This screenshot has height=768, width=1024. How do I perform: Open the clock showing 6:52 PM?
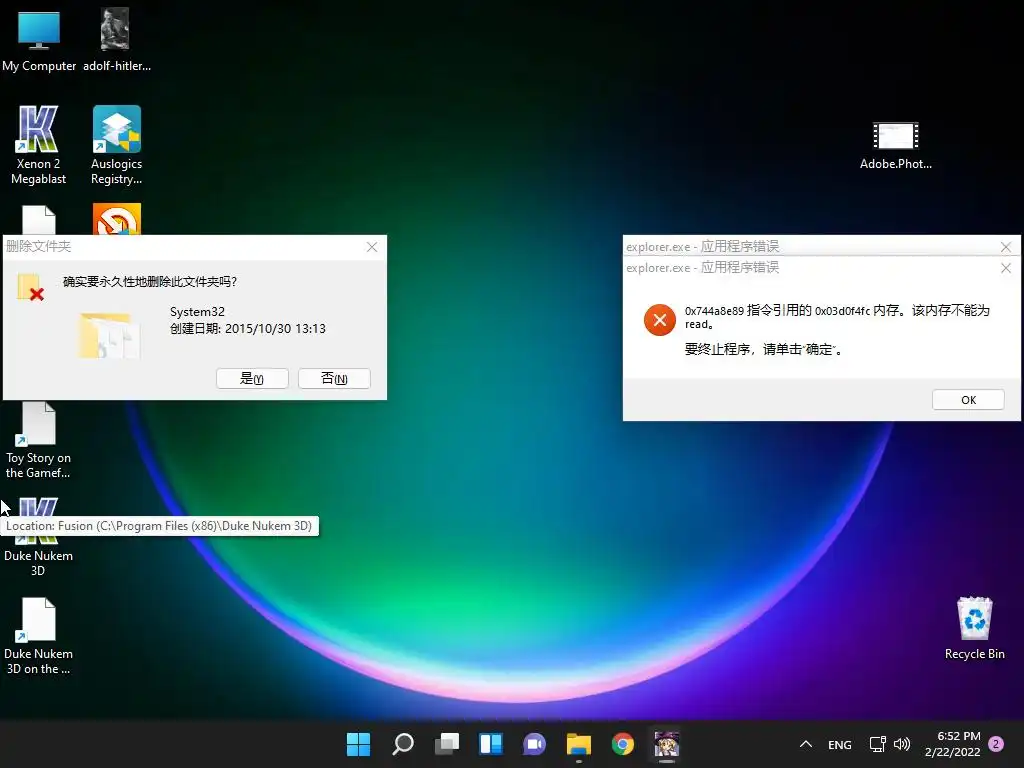coord(952,744)
